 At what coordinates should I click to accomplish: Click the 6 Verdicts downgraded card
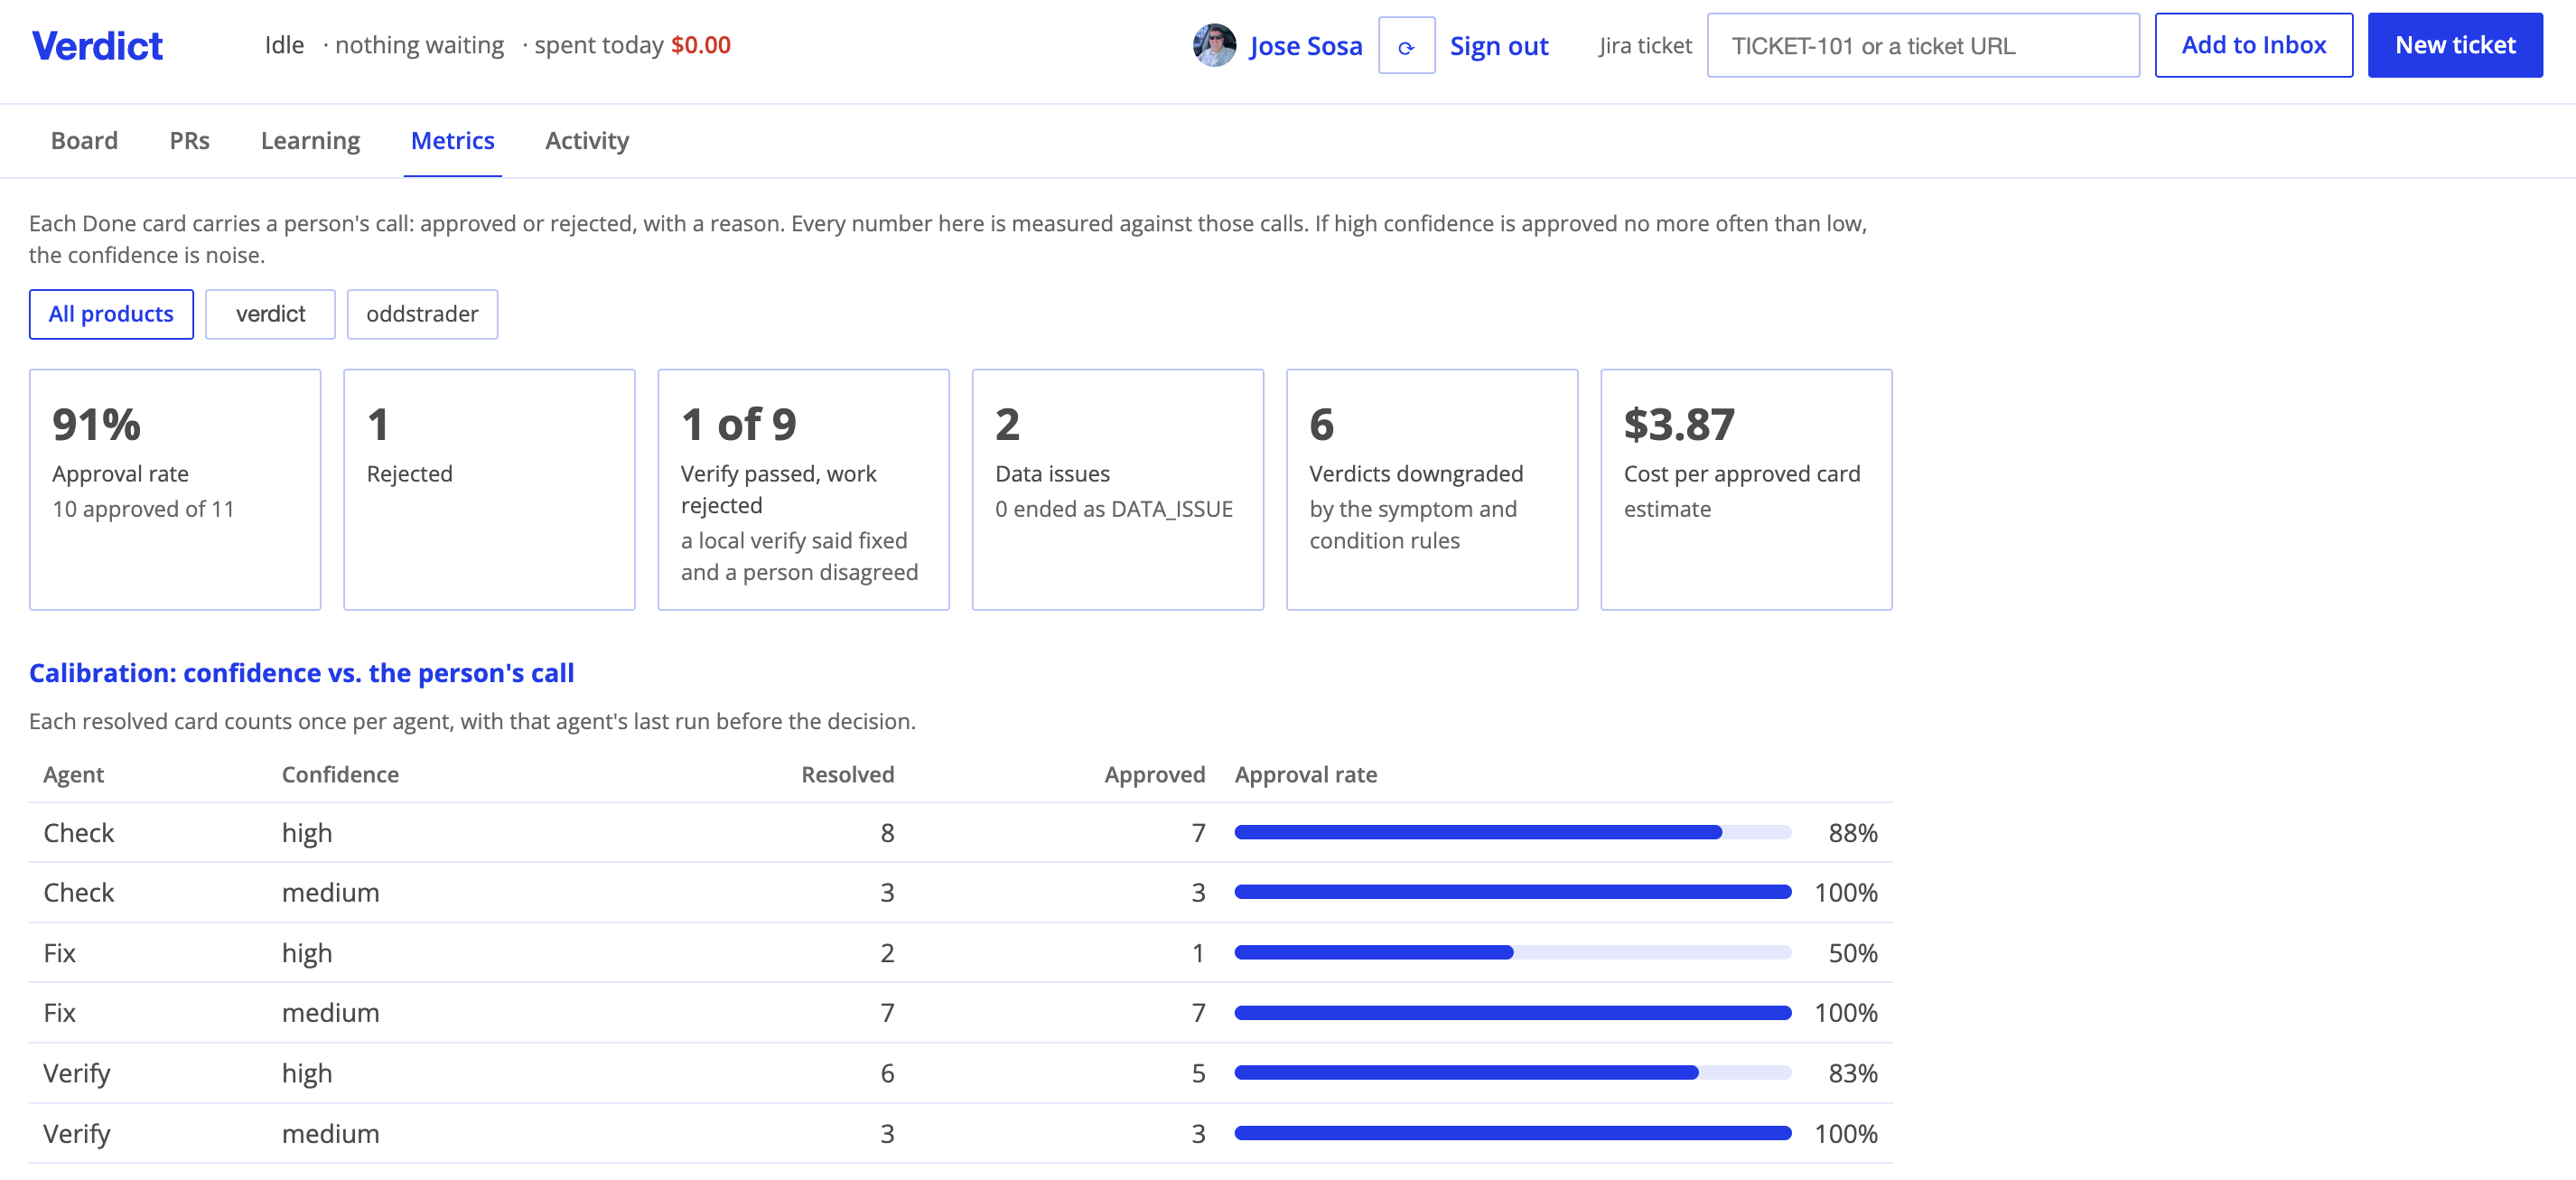(1432, 489)
